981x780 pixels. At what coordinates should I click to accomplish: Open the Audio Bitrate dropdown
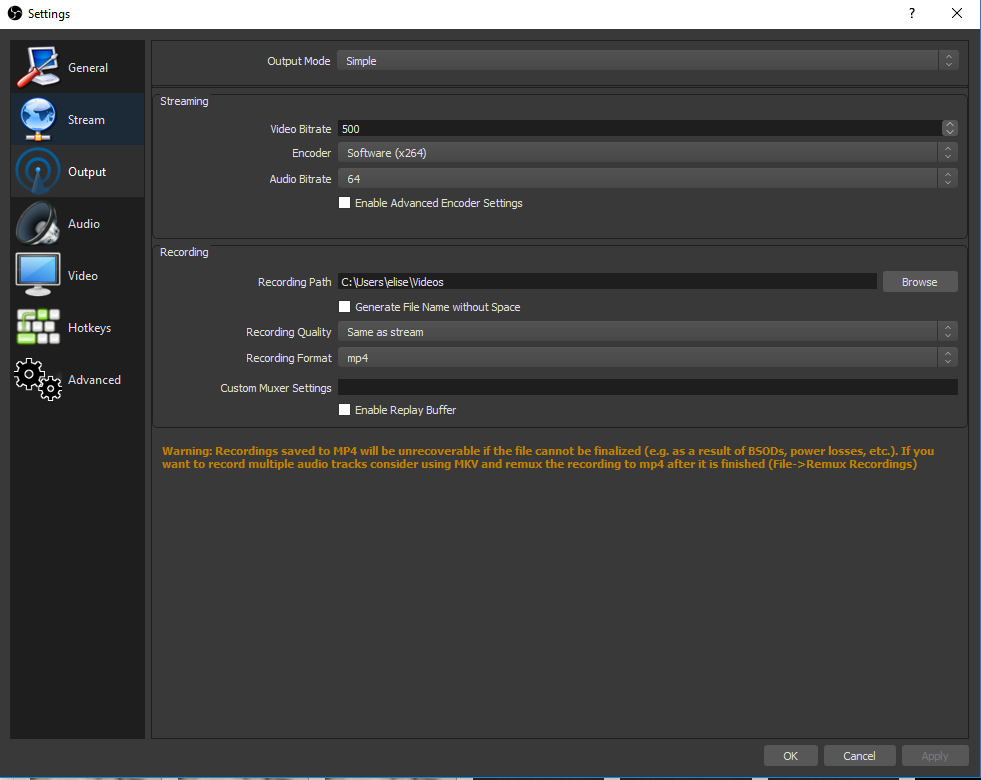pyautogui.click(x=648, y=179)
